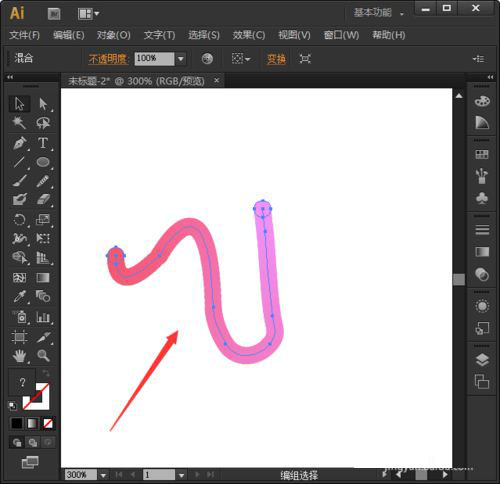Image resolution: width=500 pixels, height=484 pixels.
Task: Select the Hand tool
Action: [19, 356]
